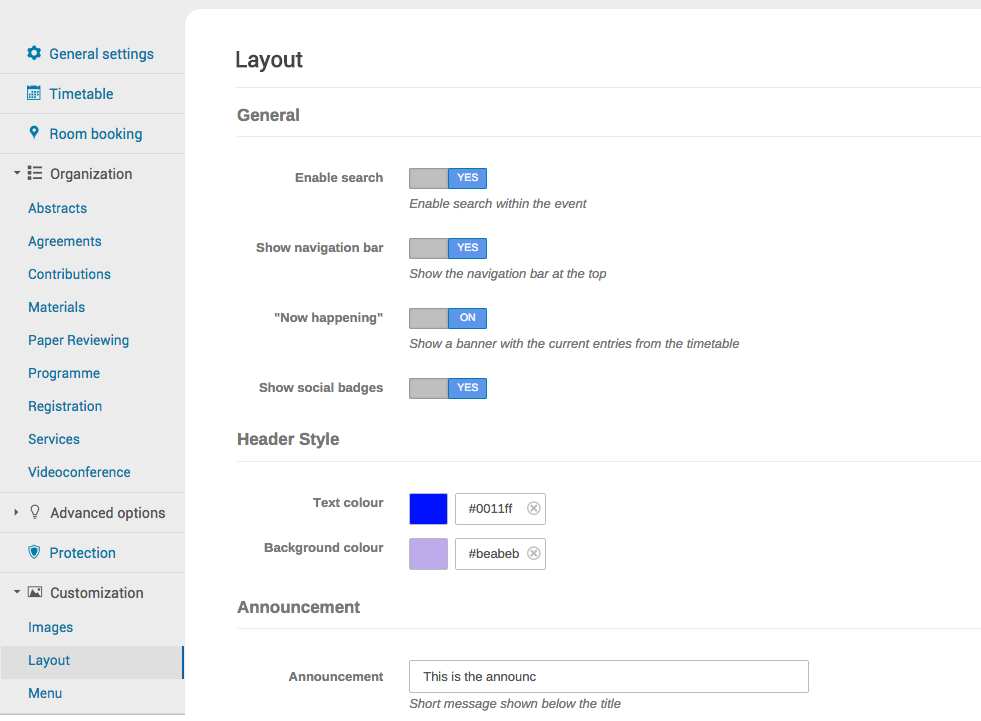Open the lavender background colour swatch
The height and width of the screenshot is (721, 981).
[x=429, y=554]
